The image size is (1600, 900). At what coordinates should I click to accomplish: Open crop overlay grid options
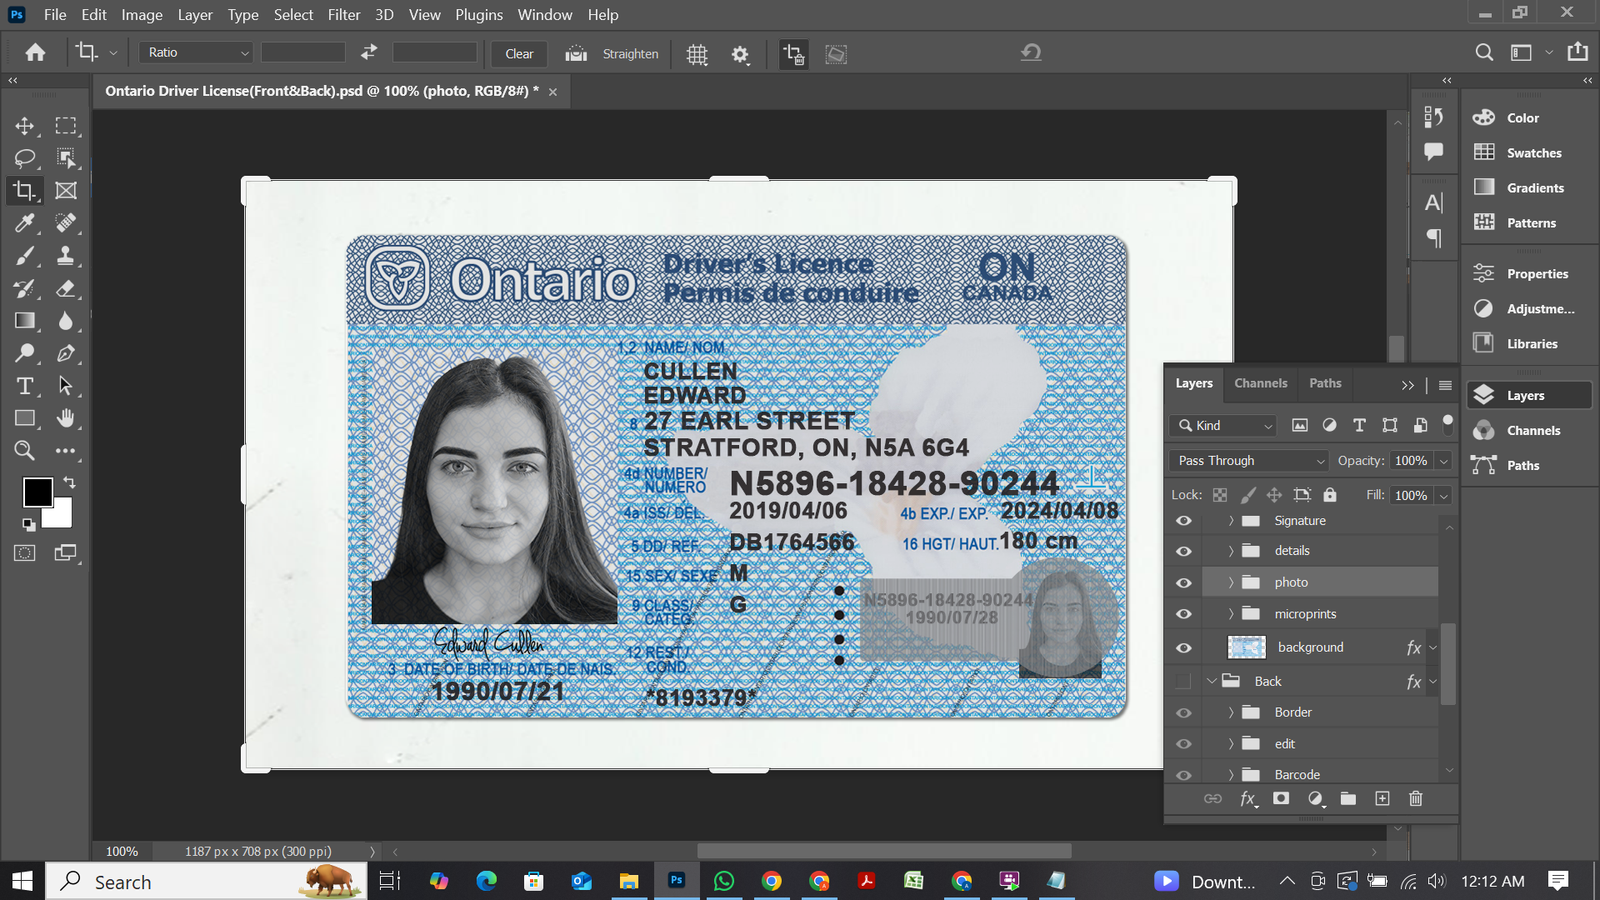tap(697, 54)
